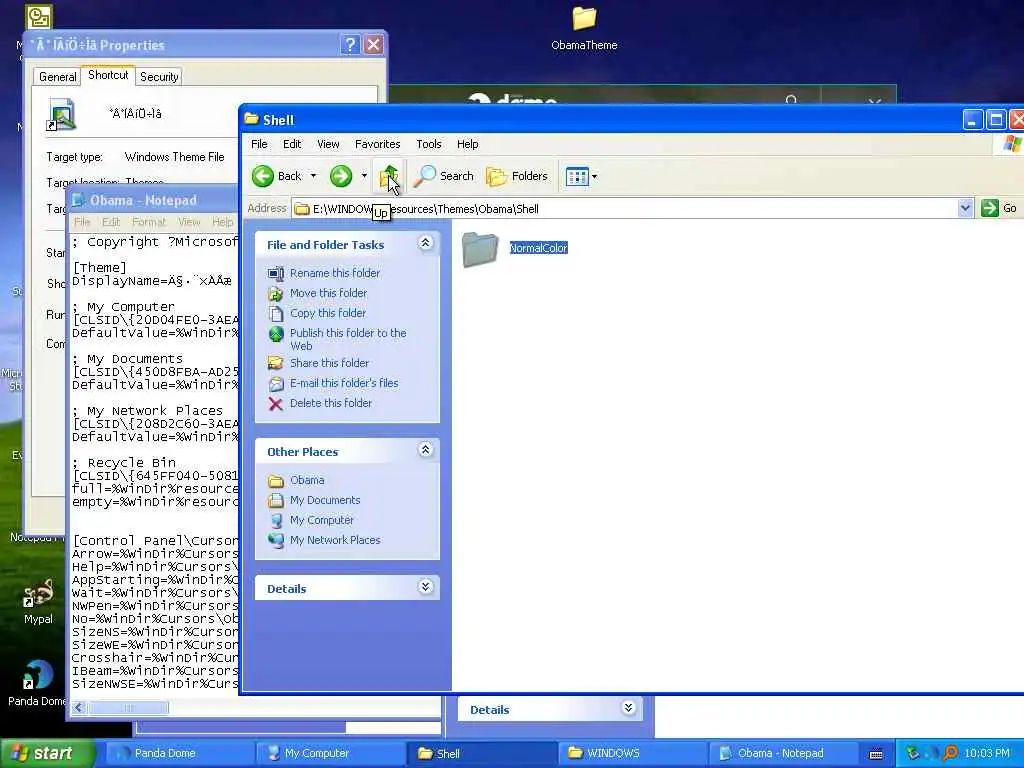Switch to Obama - Notepad taskbar button
1024x768 pixels.
[x=782, y=753]
